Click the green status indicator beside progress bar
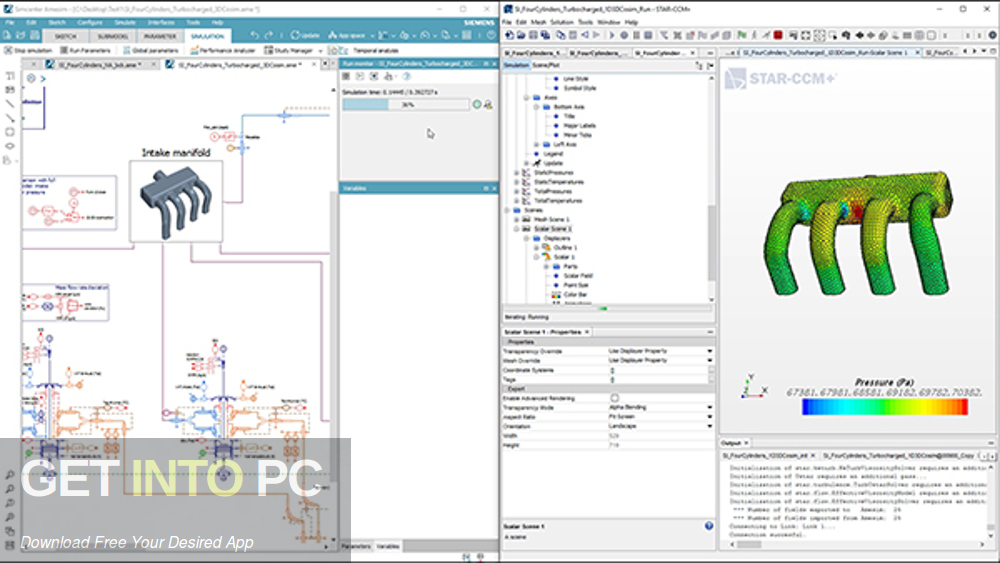1000x563 pixels. pos(476,105)
